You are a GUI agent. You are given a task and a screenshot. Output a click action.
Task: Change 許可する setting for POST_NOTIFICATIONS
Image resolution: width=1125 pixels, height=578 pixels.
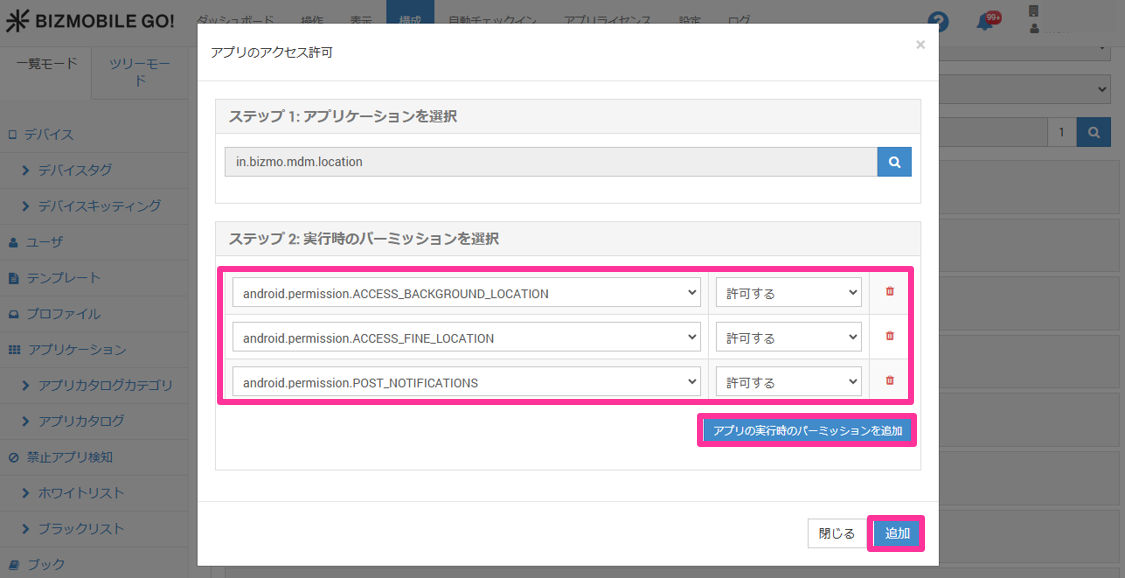788,382
